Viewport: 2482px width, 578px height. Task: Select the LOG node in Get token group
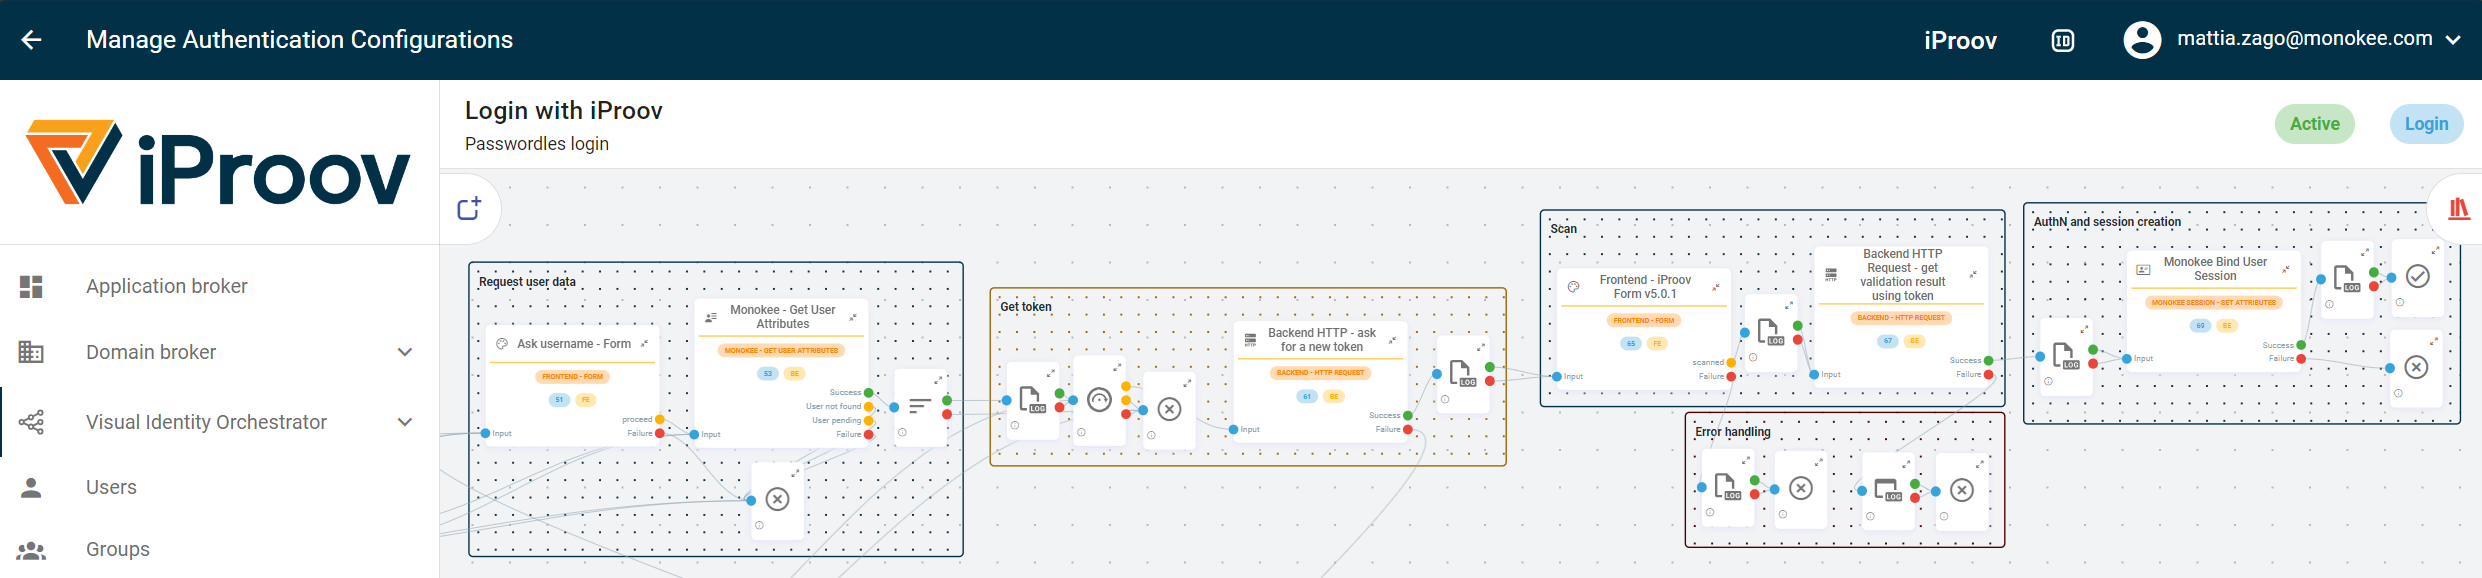(x=1032, y=400)
